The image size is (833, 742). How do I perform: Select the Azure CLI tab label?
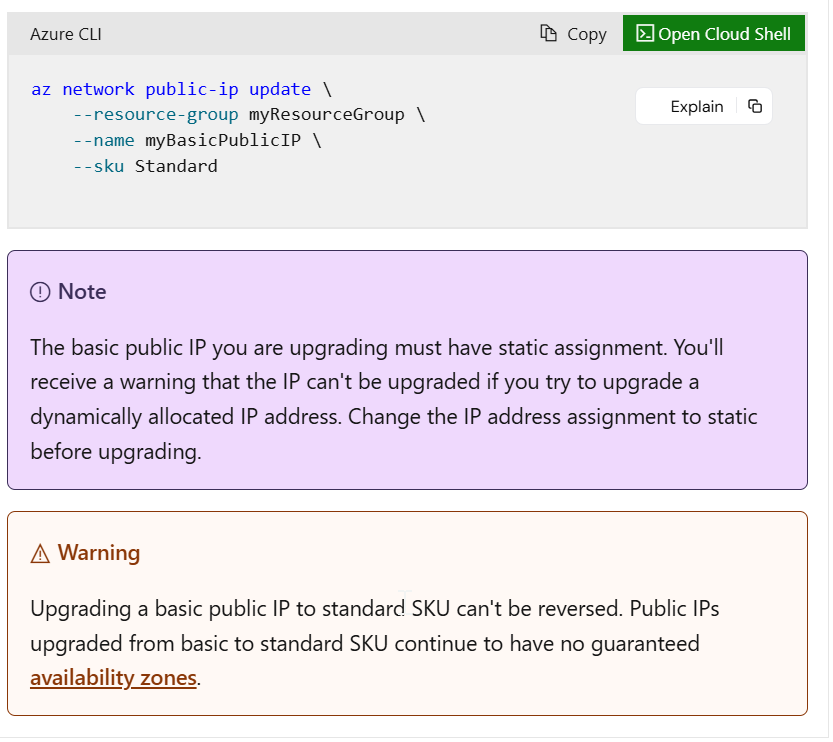[66, 33]
